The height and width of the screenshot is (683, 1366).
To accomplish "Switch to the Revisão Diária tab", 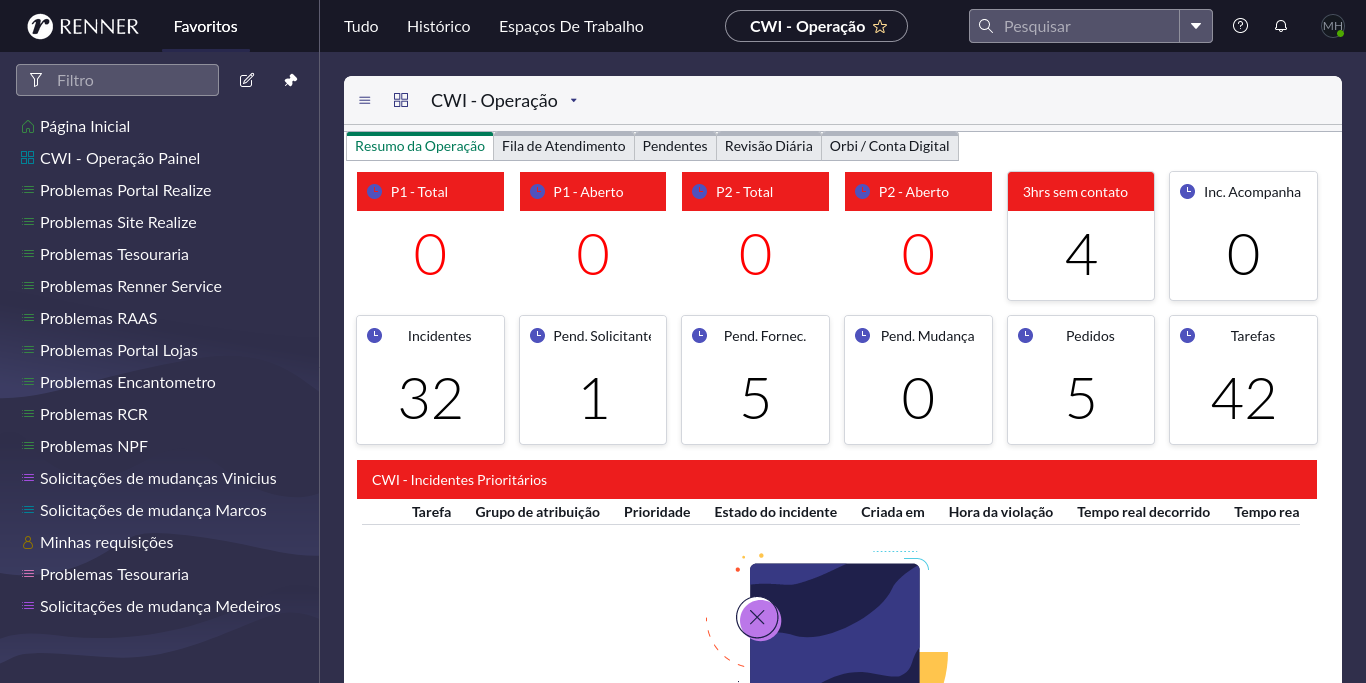I will [x=769, y=146].
